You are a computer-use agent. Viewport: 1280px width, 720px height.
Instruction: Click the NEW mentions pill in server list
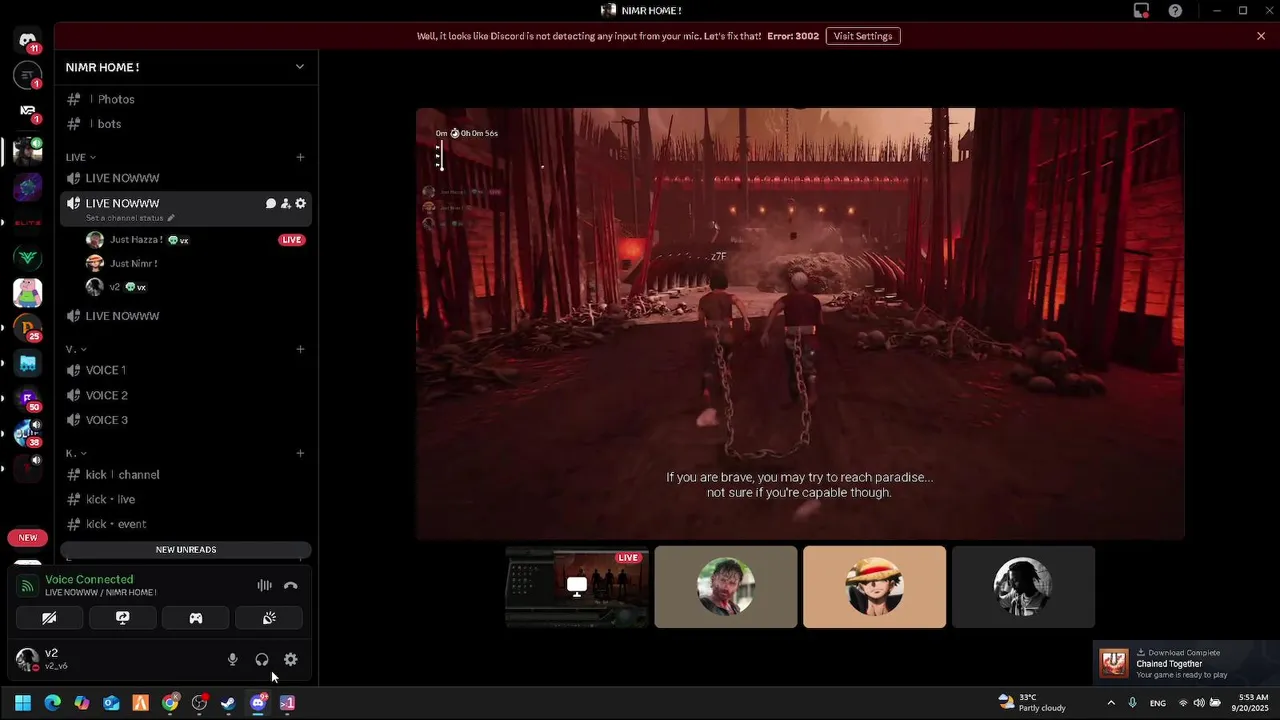click(x=28, y=538)
